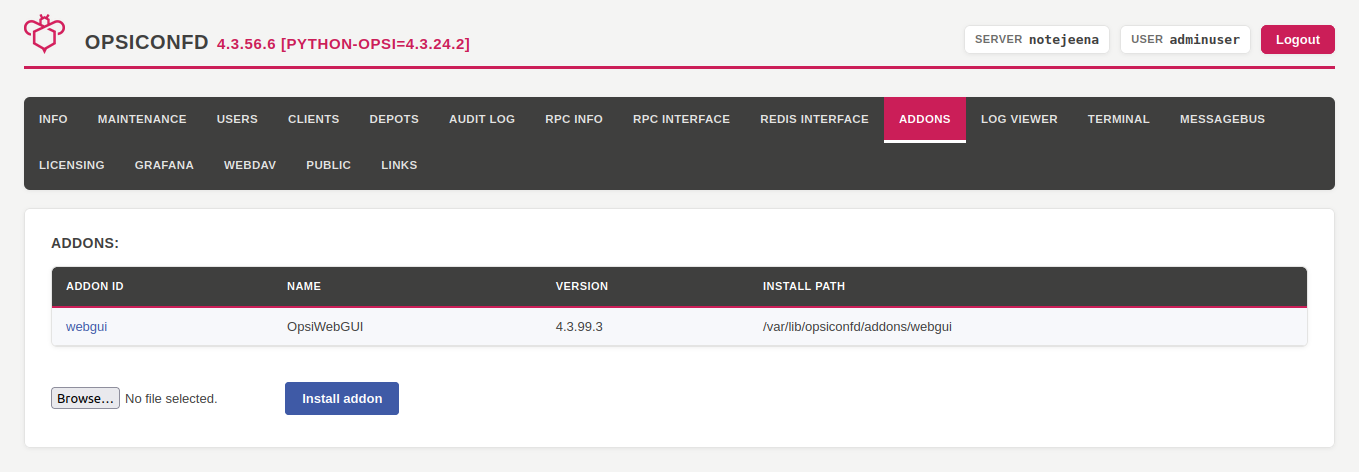Go to the Licensing tab
Screen dimensions: 1359x472
(72, 165)
